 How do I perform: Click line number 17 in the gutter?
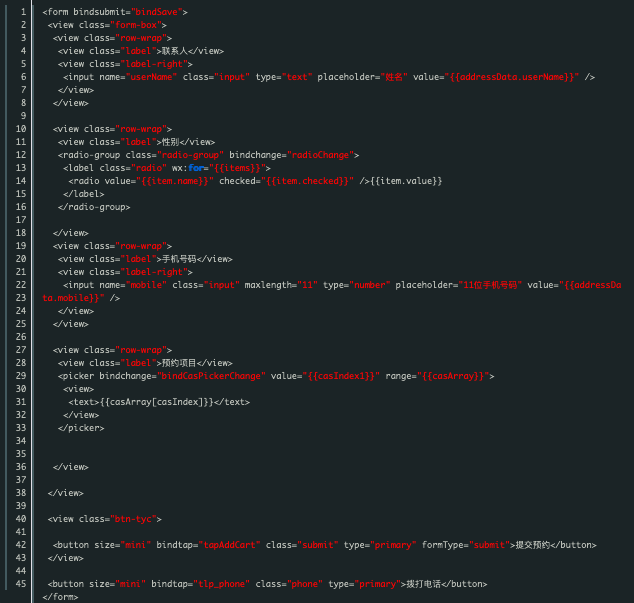point(21,220)
